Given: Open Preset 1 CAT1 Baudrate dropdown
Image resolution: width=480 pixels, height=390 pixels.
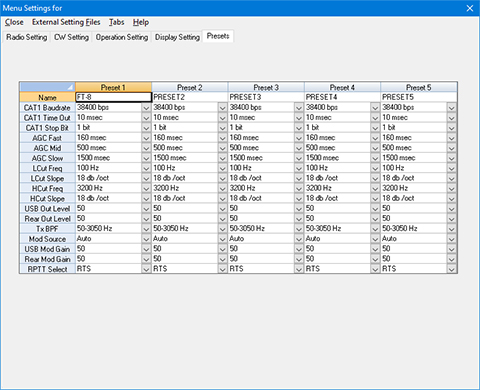Looking at the screenshot, I should tap(146, 108).
